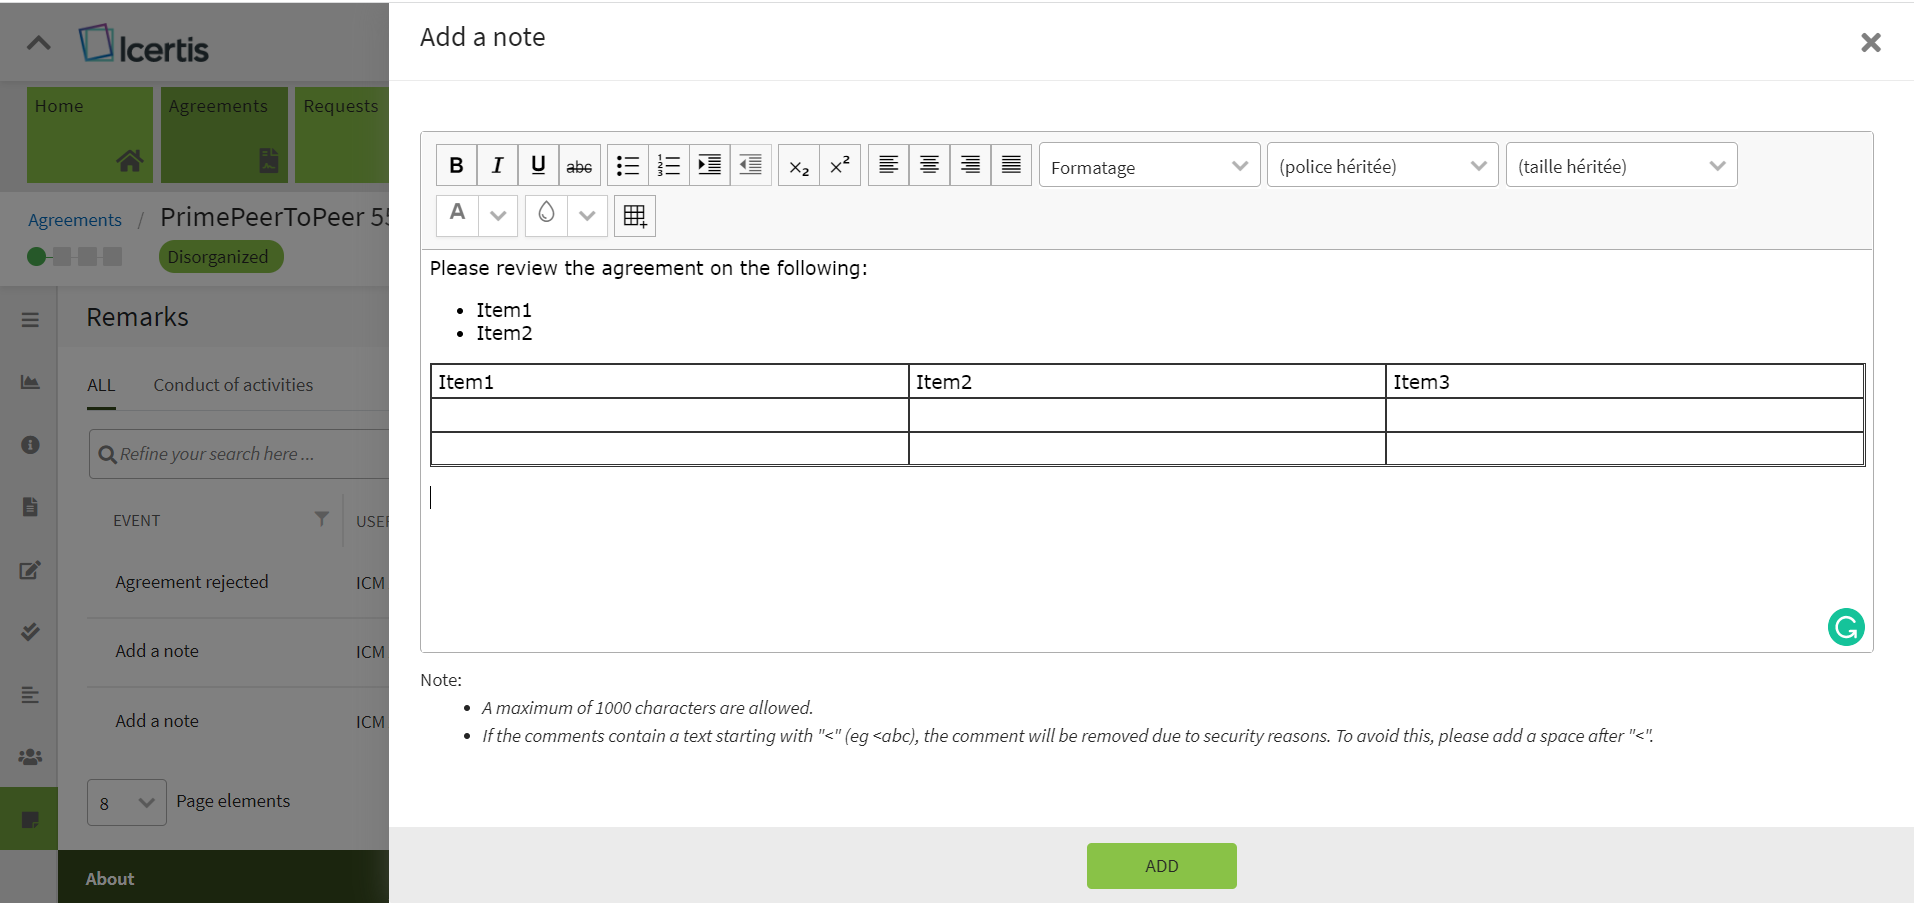
Task: Toggle underline text formatting
Action: [x=538, y=165]
